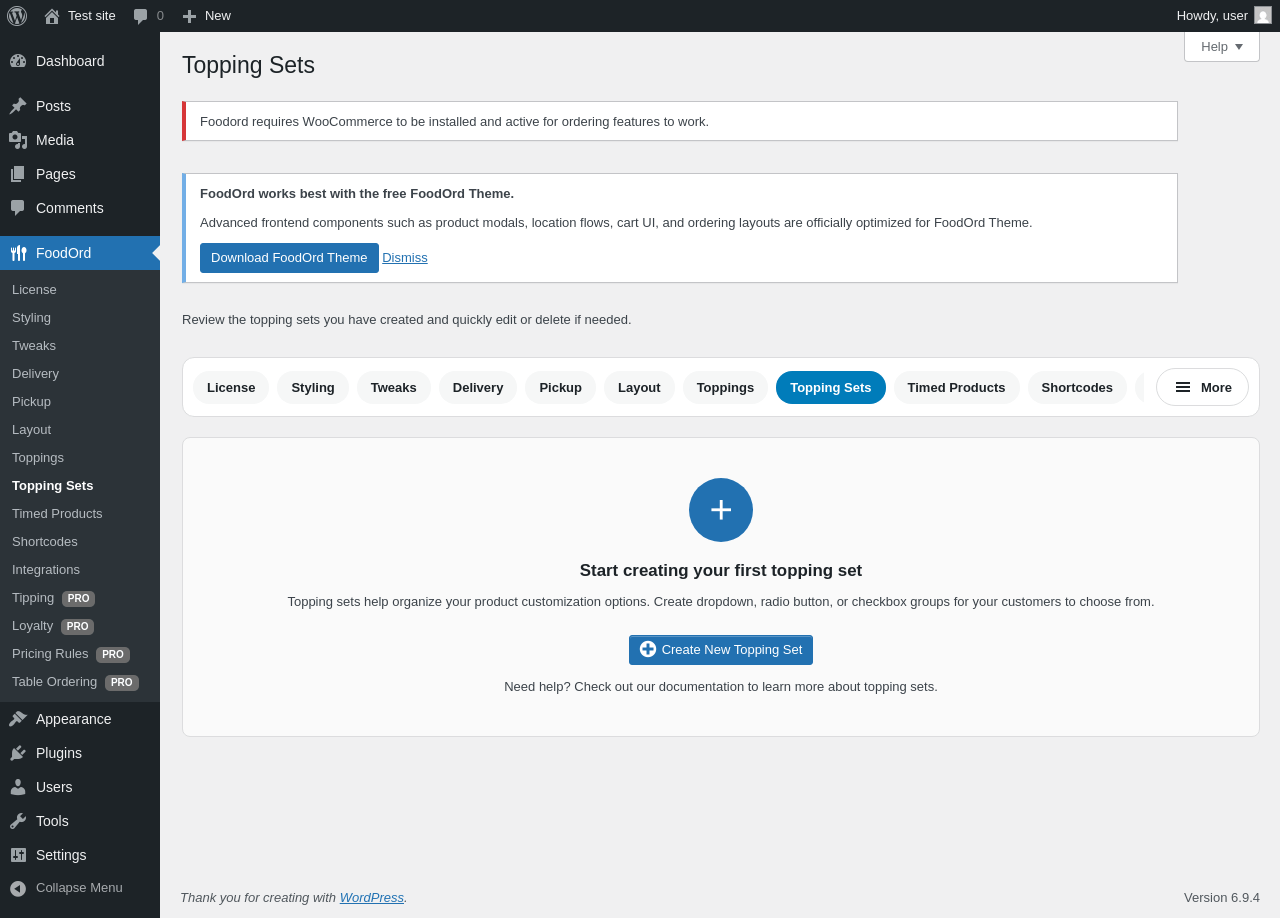This screenshot has height=918, width=1280.
Task: Select the Toppings tab
Action: (725, 387)
